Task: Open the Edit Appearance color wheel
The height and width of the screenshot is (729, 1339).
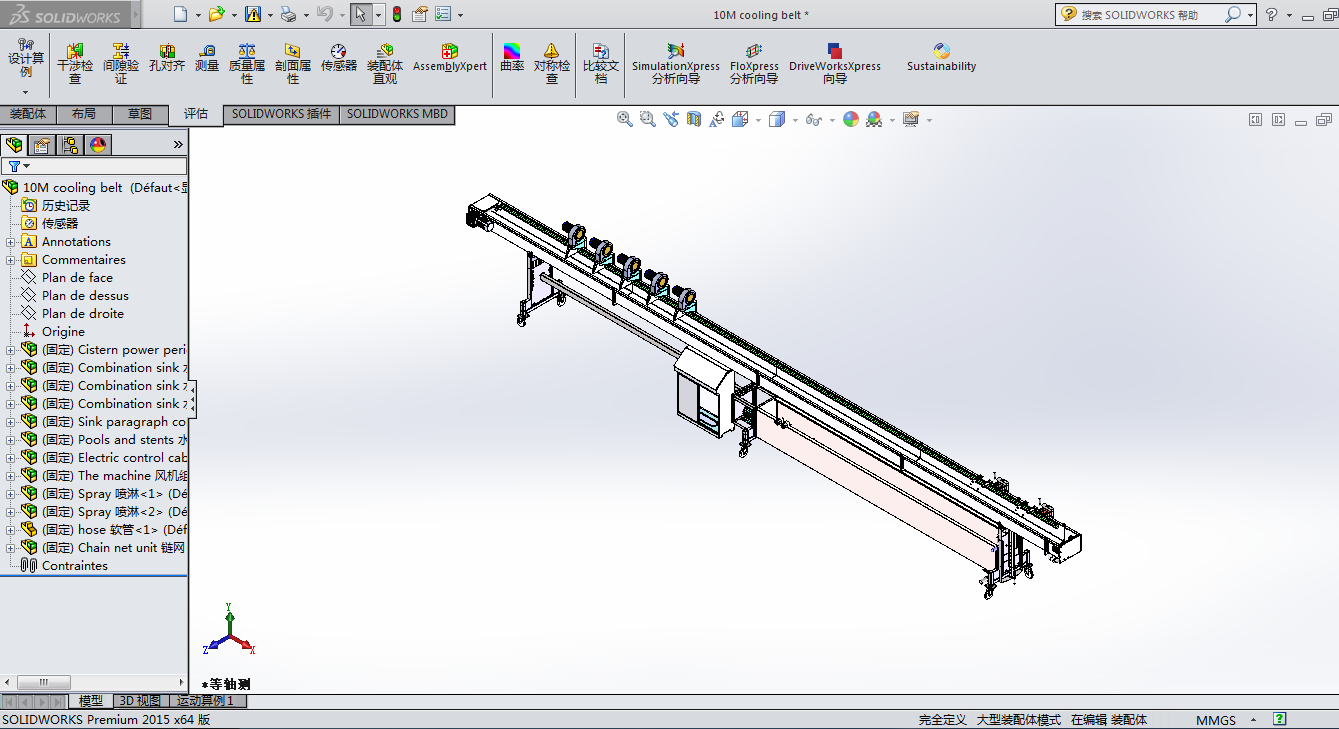Action: click(x=851, y=119)
